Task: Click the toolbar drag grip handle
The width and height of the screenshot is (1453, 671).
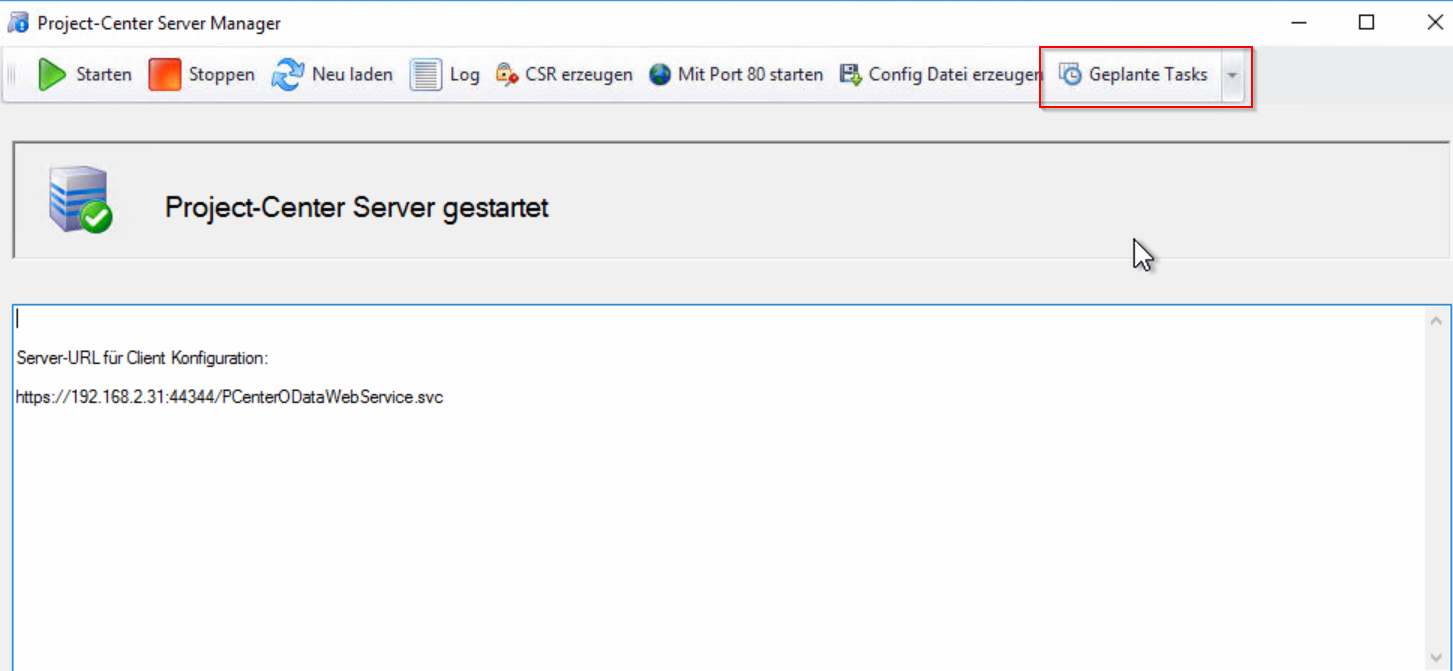Action: click(13, 75)
